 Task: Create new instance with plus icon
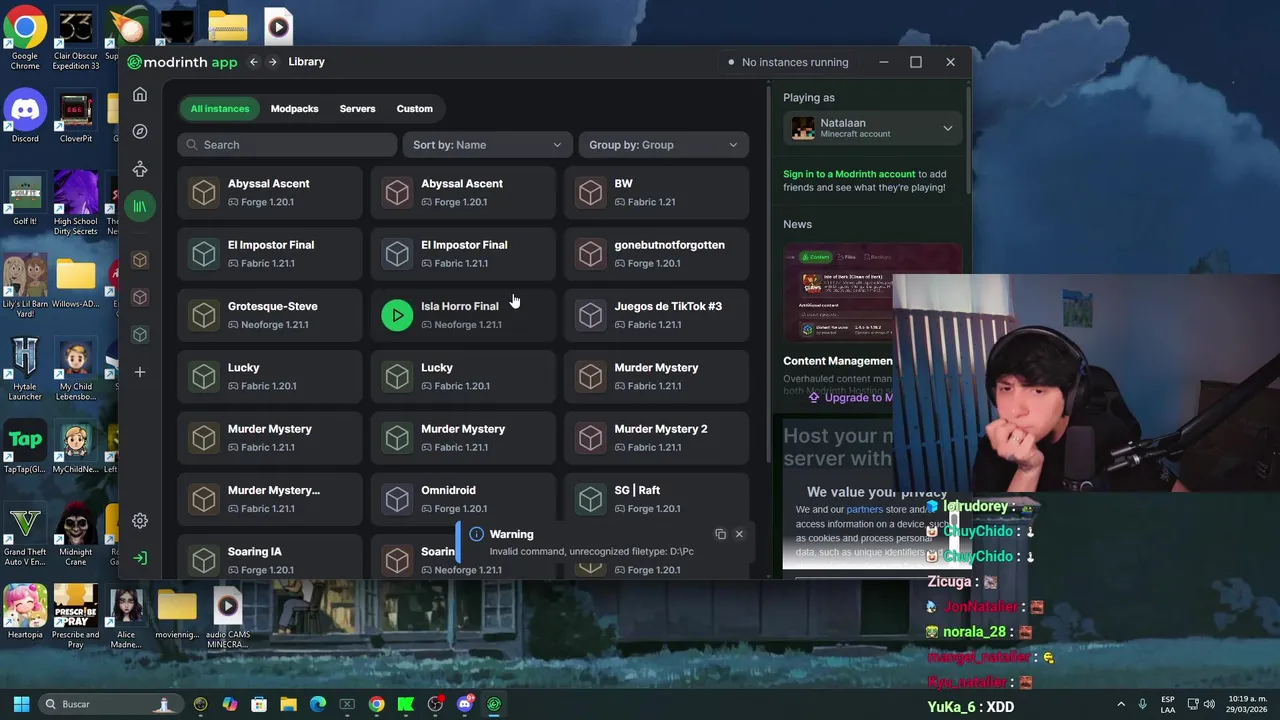(140, 372)
